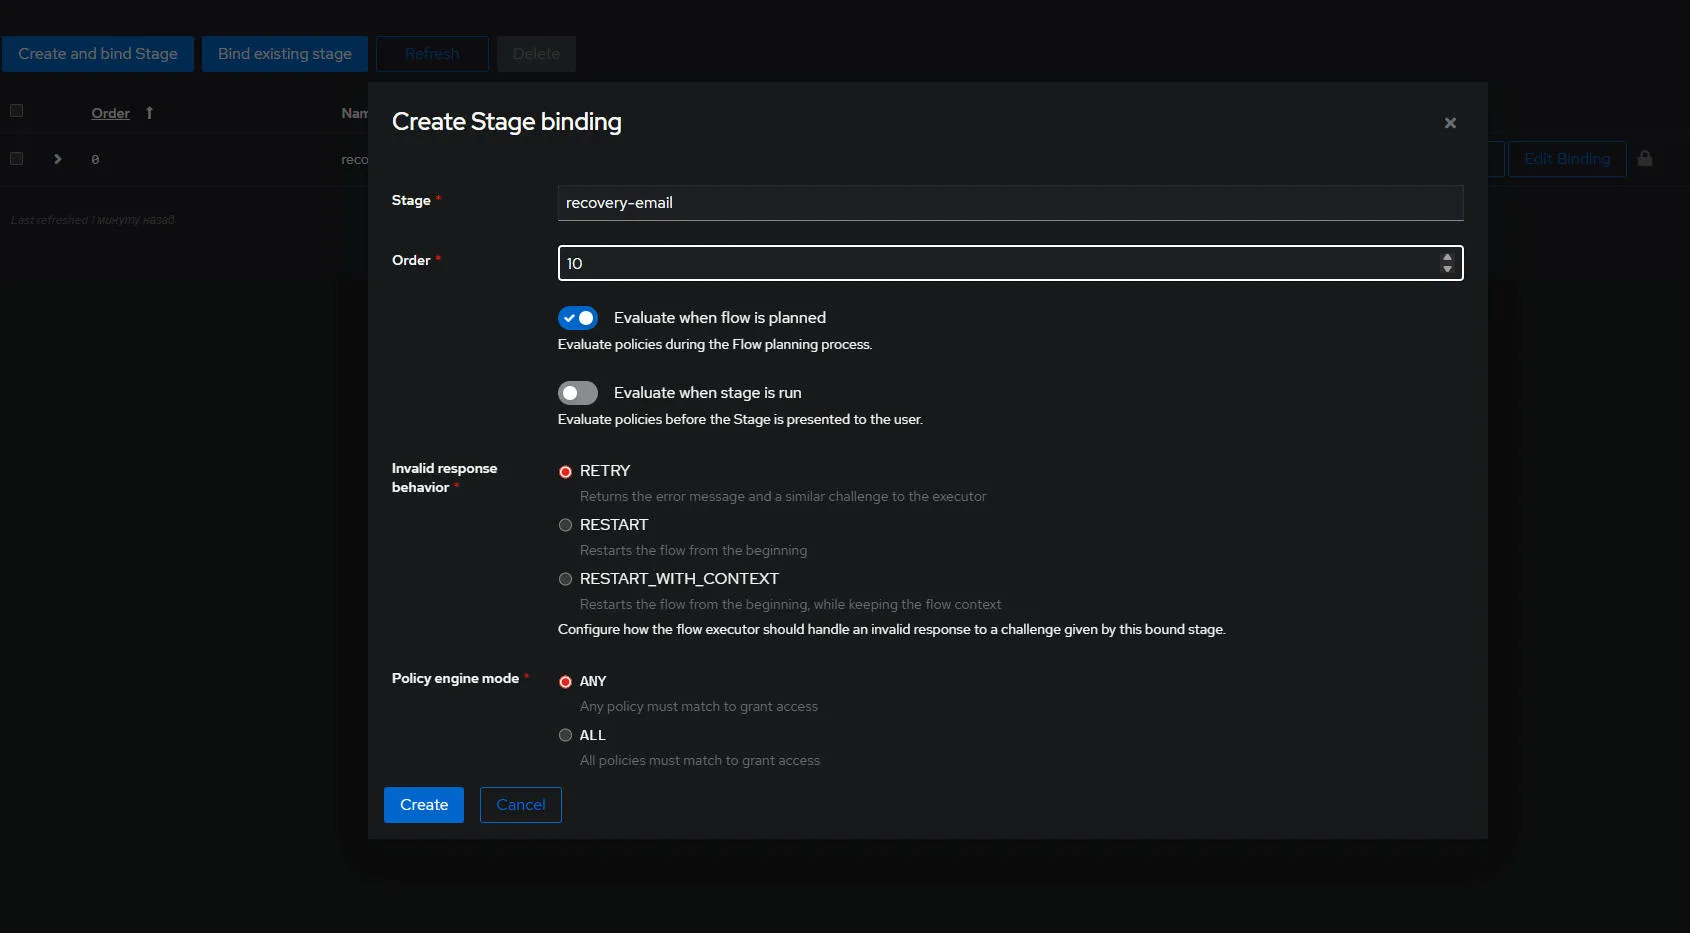
Task: Tick the checkbox for the first row
Action: 17,159
